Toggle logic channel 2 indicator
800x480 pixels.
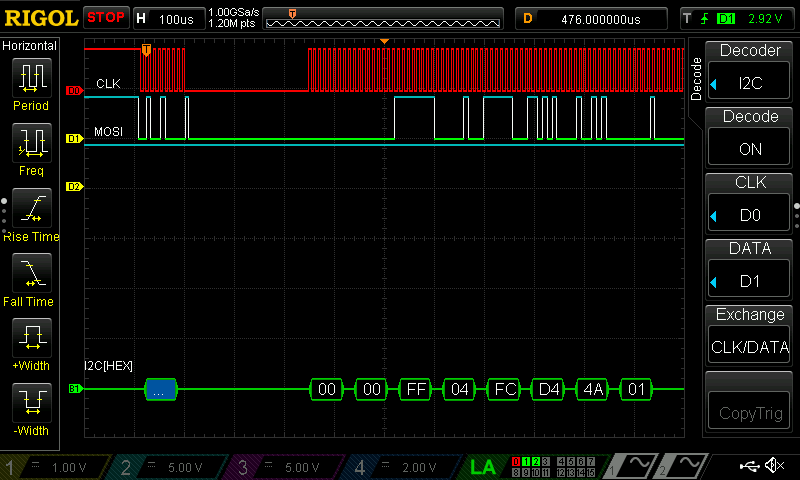pyautogui.click(x=536, y=461)
